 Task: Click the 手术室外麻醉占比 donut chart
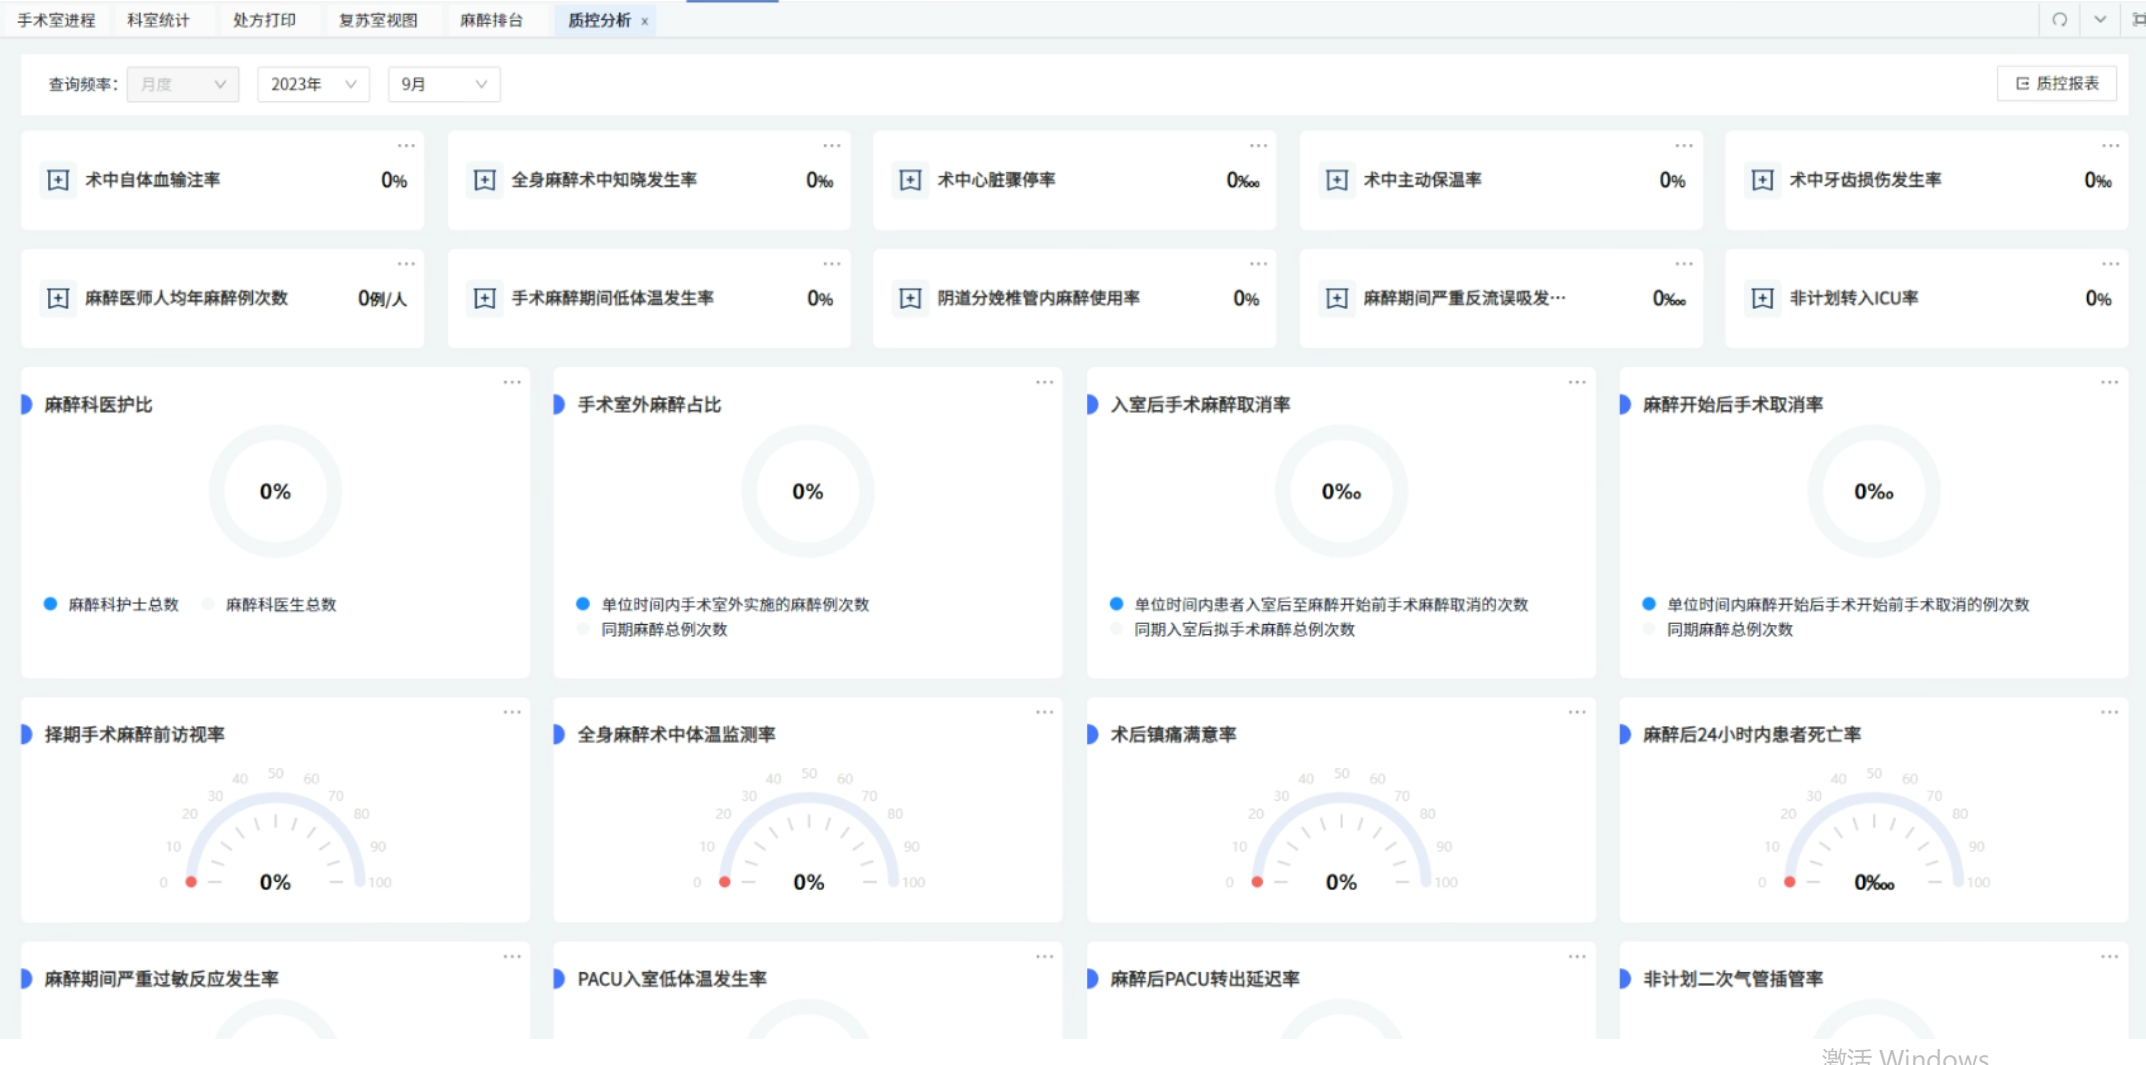tap(808, 491)
